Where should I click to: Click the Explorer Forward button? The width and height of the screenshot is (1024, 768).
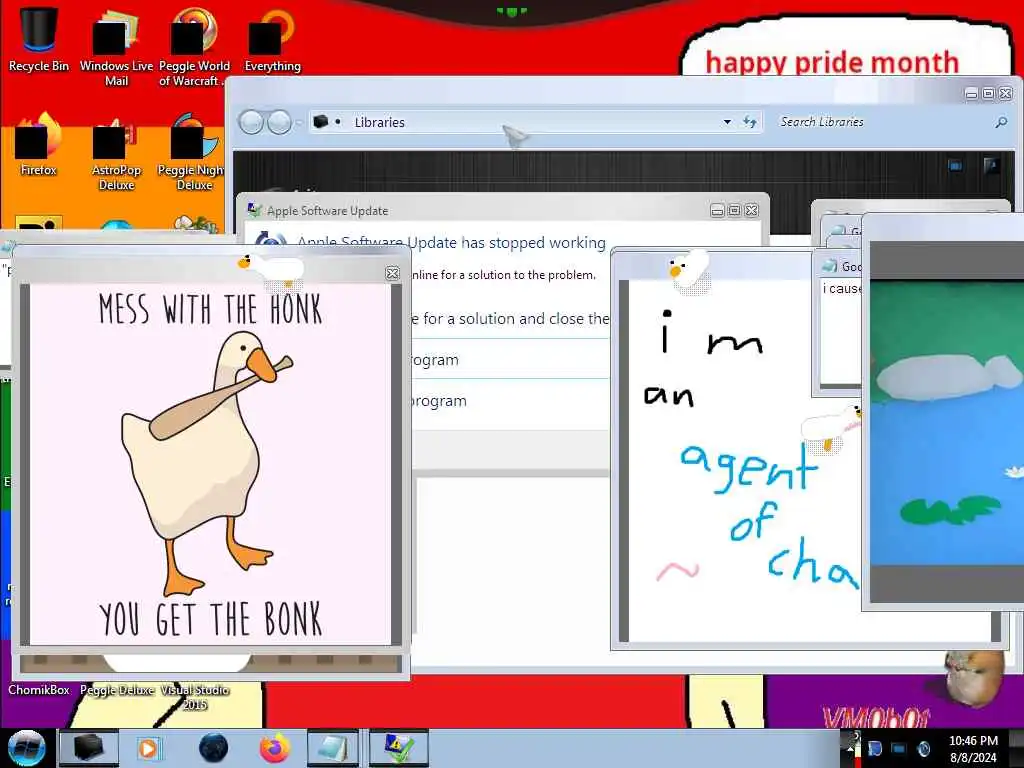280,122
